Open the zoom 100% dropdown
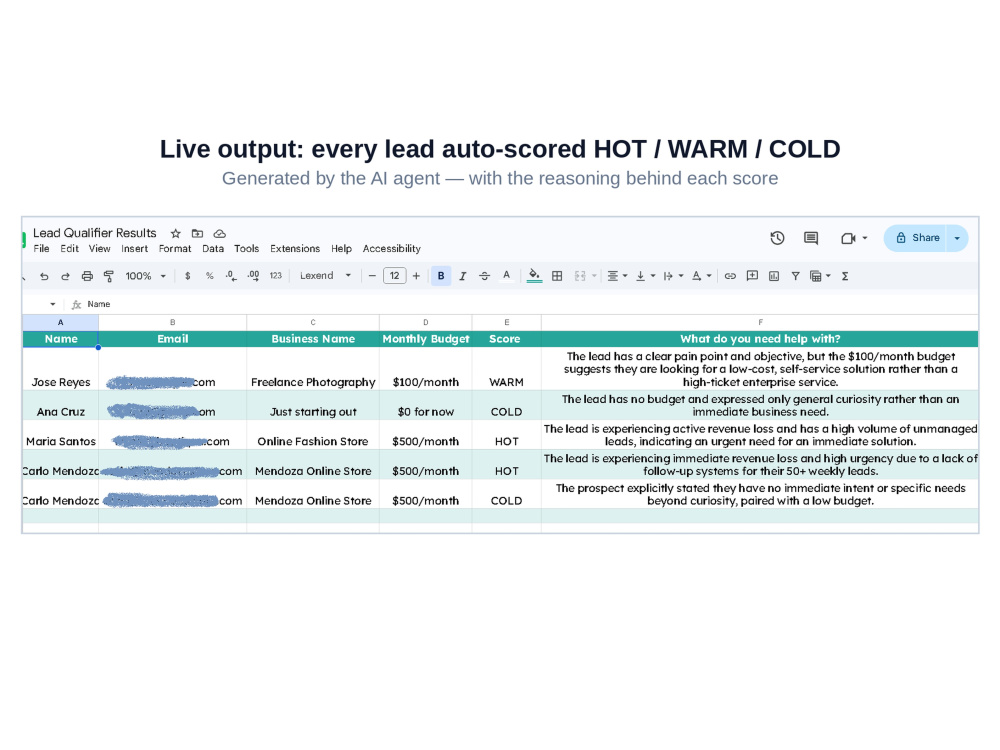The height and width of the screenshot is (750, 1000). pos(145,276)
